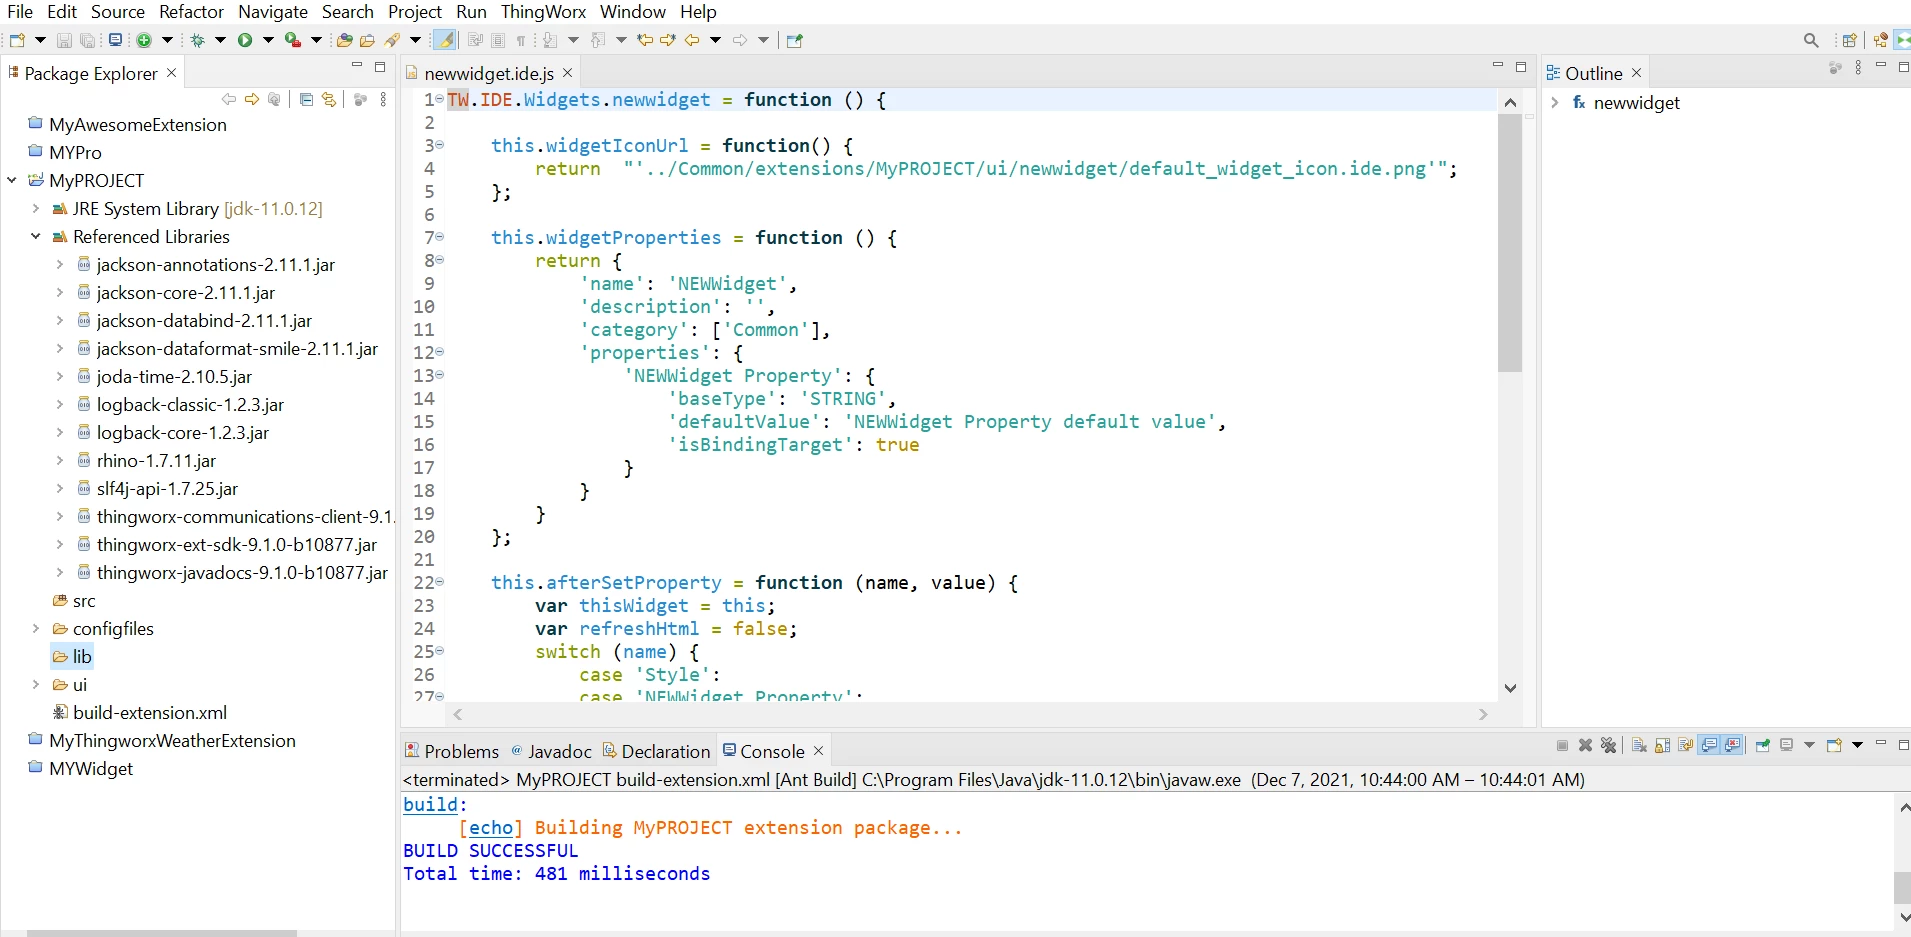Open the toolbar search magnifier
The width and height of the screenshot is (1911, 937).
click(1811, 40)
